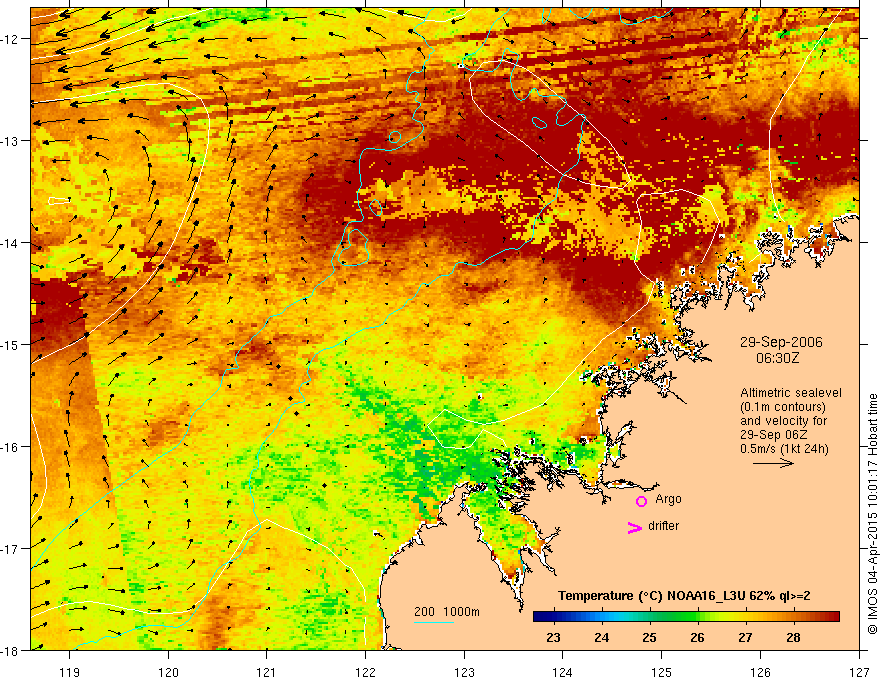Click latitude axis label -14
Screen dimensions: 880x680
[x=11, y=243]
